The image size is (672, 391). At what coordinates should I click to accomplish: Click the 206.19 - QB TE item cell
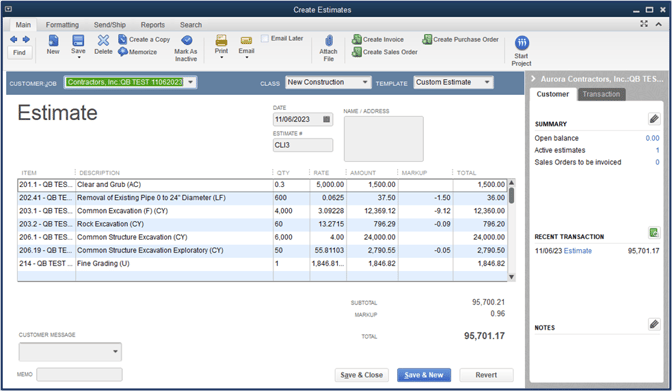(x=46, y=250)
